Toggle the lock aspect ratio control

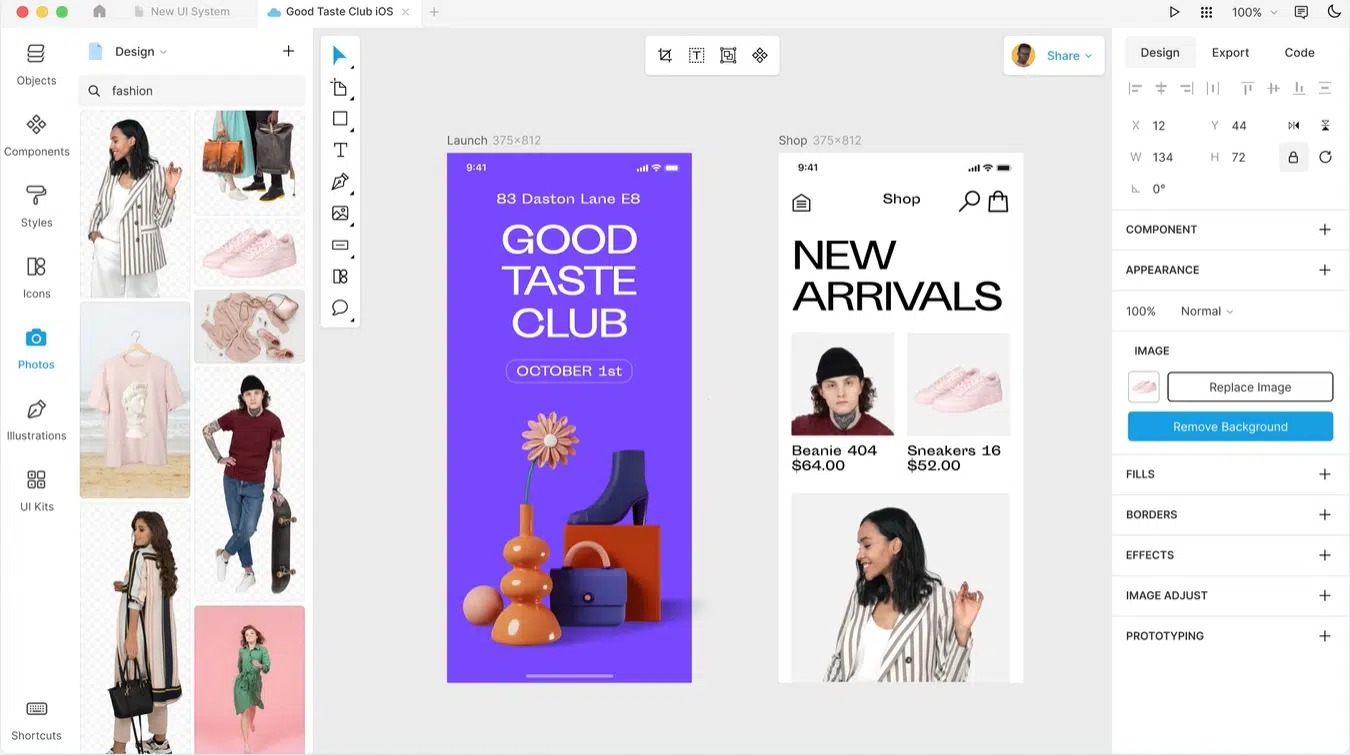(1293, 157)
